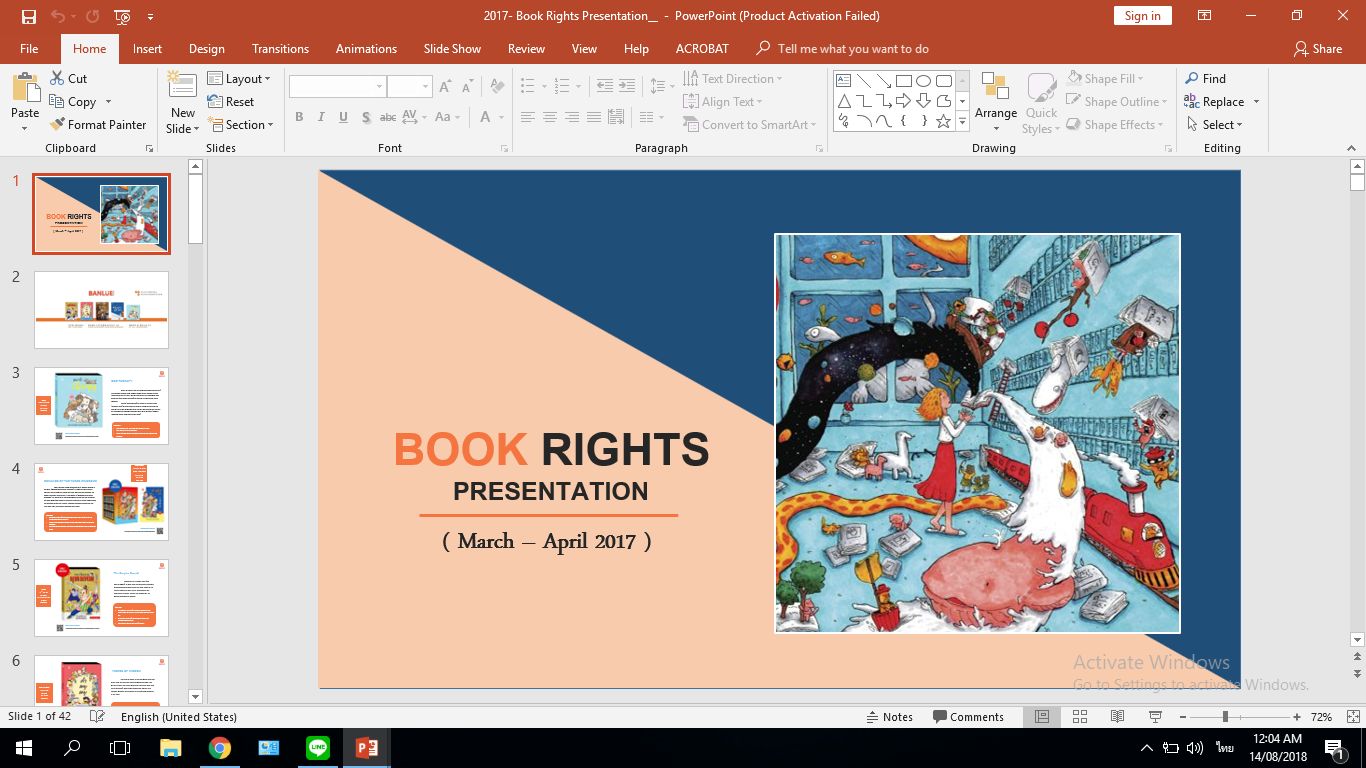Screen dimensions: 1366x768
Task: Open the Shape Fill dropdown
Action: coord(1106,79)
